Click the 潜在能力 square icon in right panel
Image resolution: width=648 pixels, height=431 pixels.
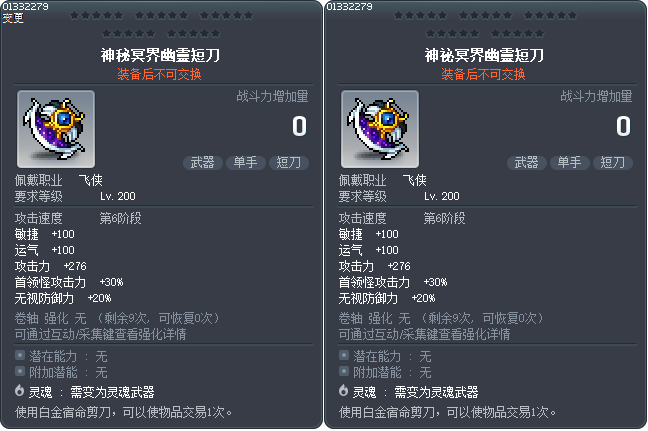[344, 355]
